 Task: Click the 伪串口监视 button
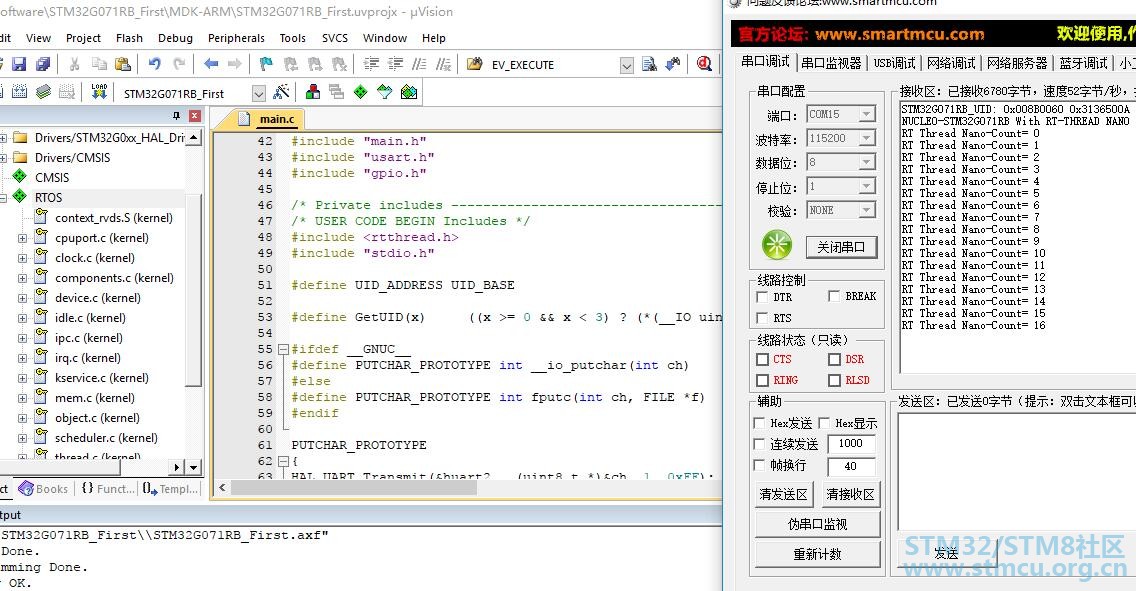817,524
